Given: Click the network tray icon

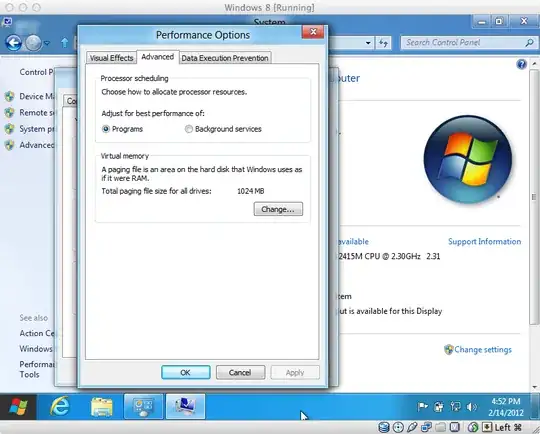Looking at the screenshot, I should coord(456,407).
